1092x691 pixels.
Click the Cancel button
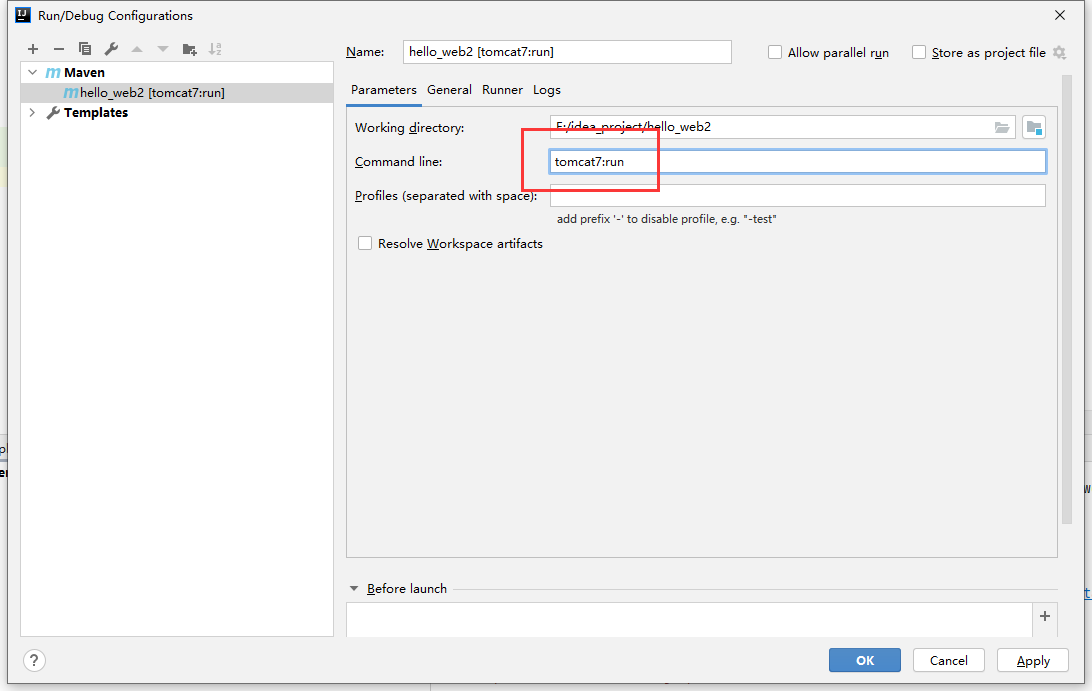tap(949, 660)
